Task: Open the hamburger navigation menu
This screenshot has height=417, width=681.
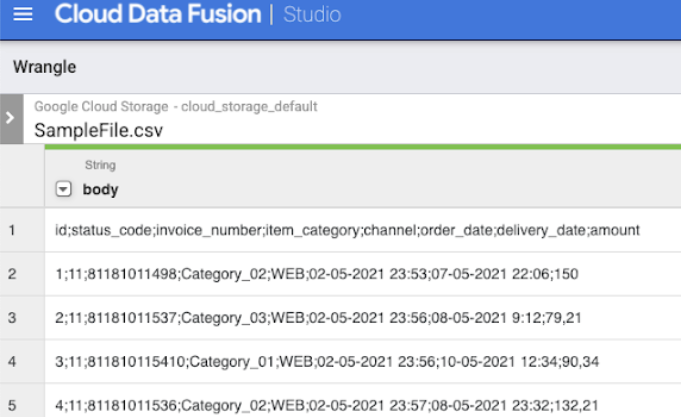Action: tap(23, 14)
